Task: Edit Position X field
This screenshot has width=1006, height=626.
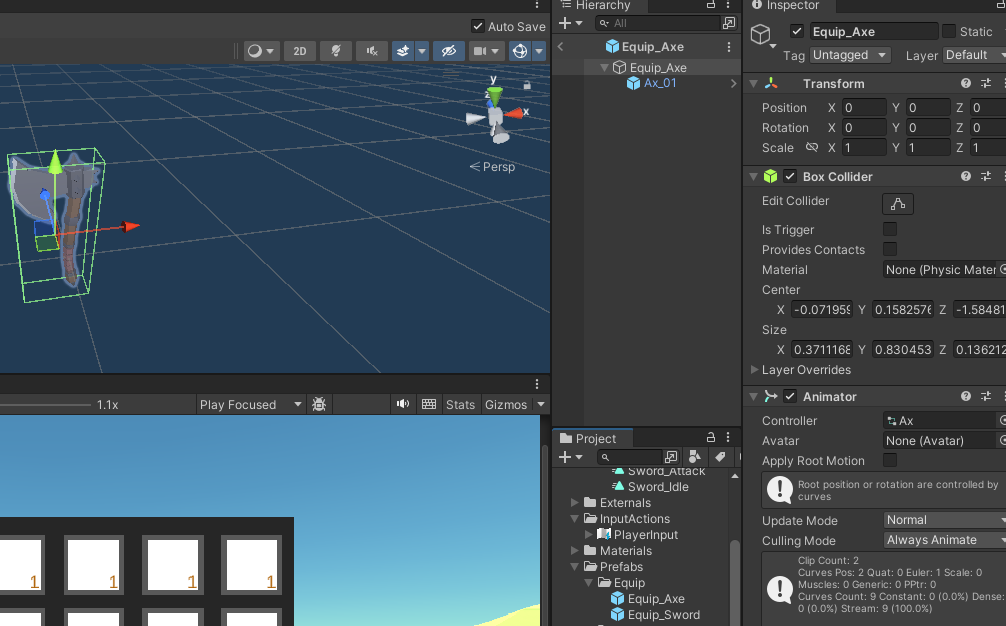Action: click(x=864, y=108)
